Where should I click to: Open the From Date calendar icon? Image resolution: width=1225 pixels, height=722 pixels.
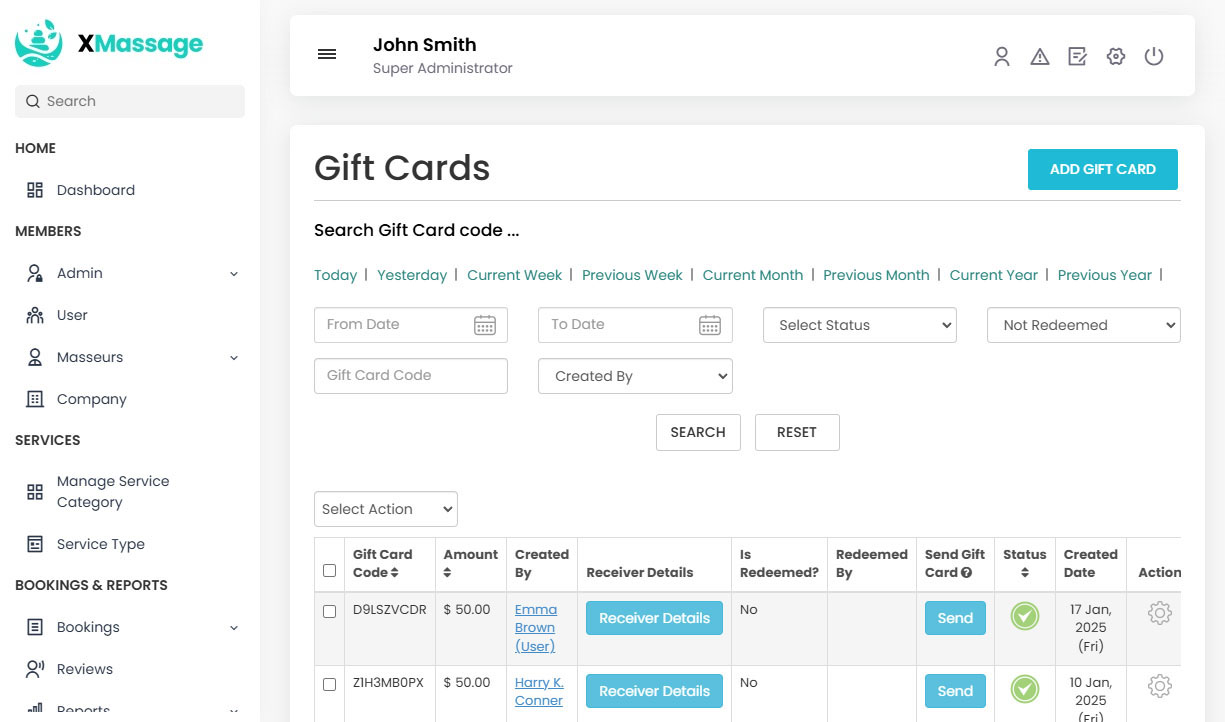pos(485,325)
